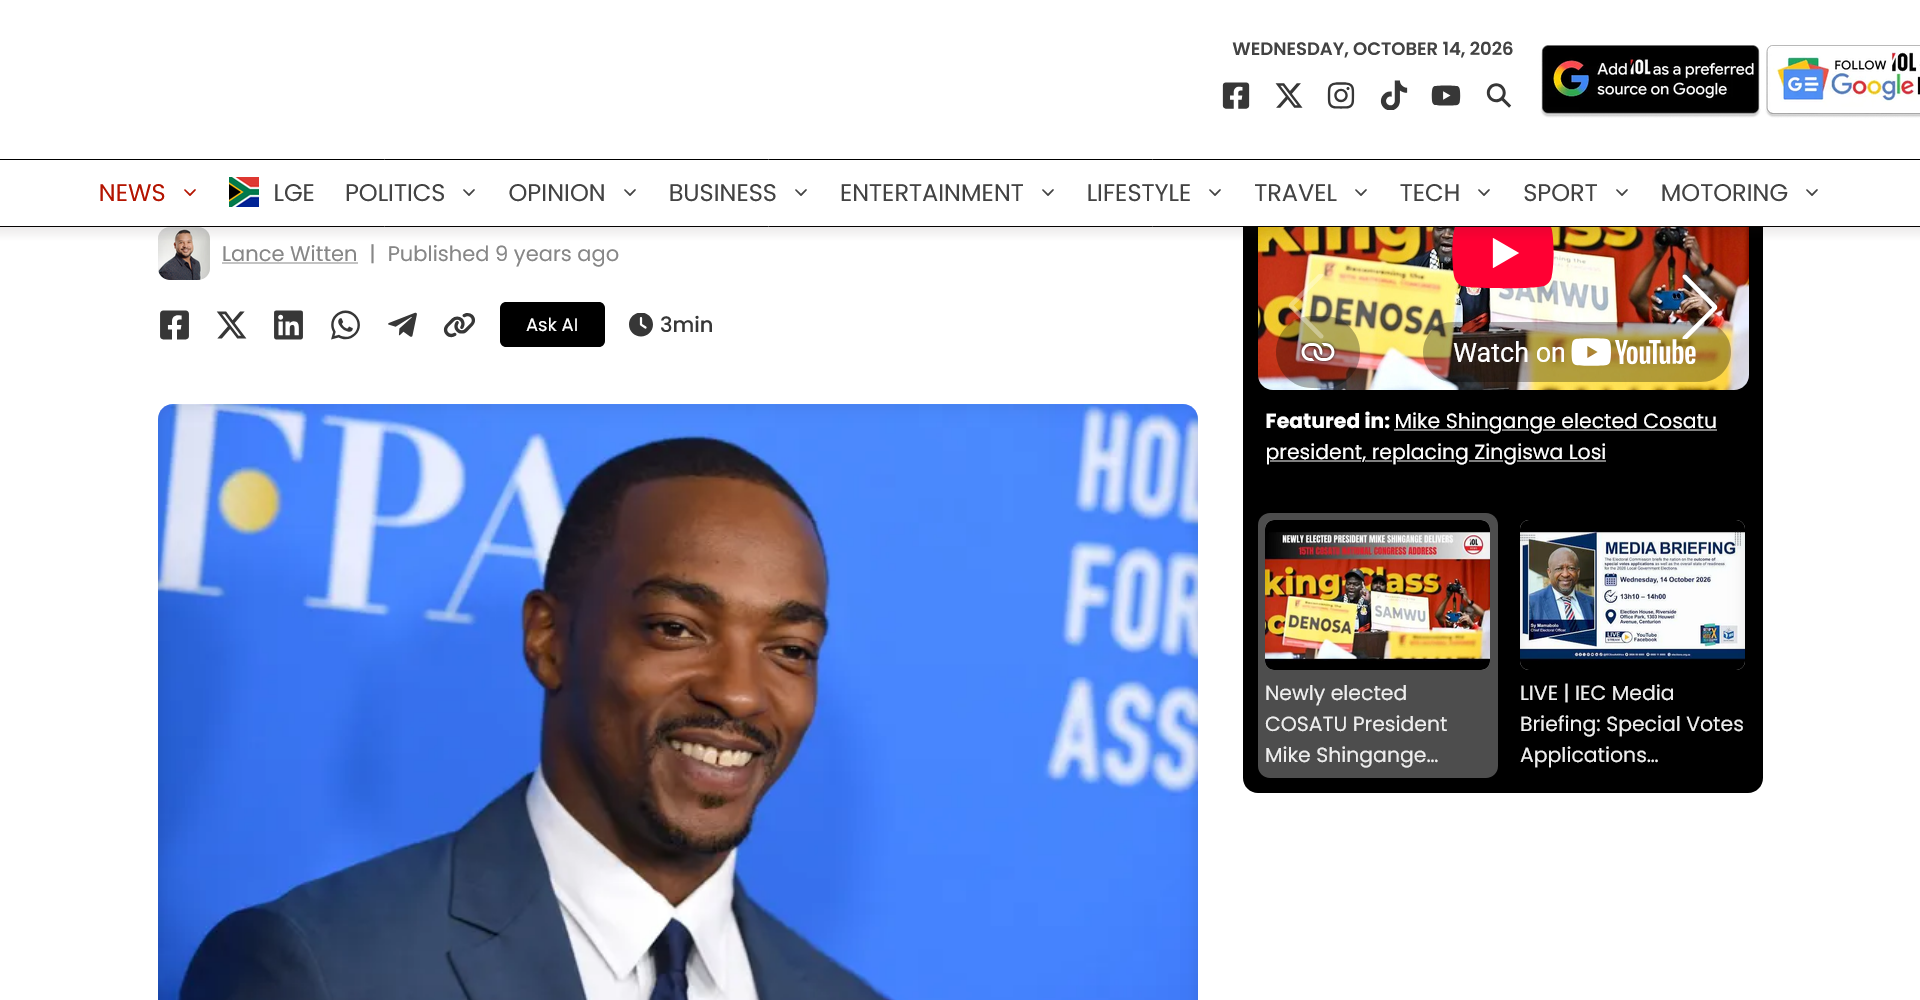This screenshot has width=1920, height=1000.
Task: Open the OPINION section
Action: point(557,193)
